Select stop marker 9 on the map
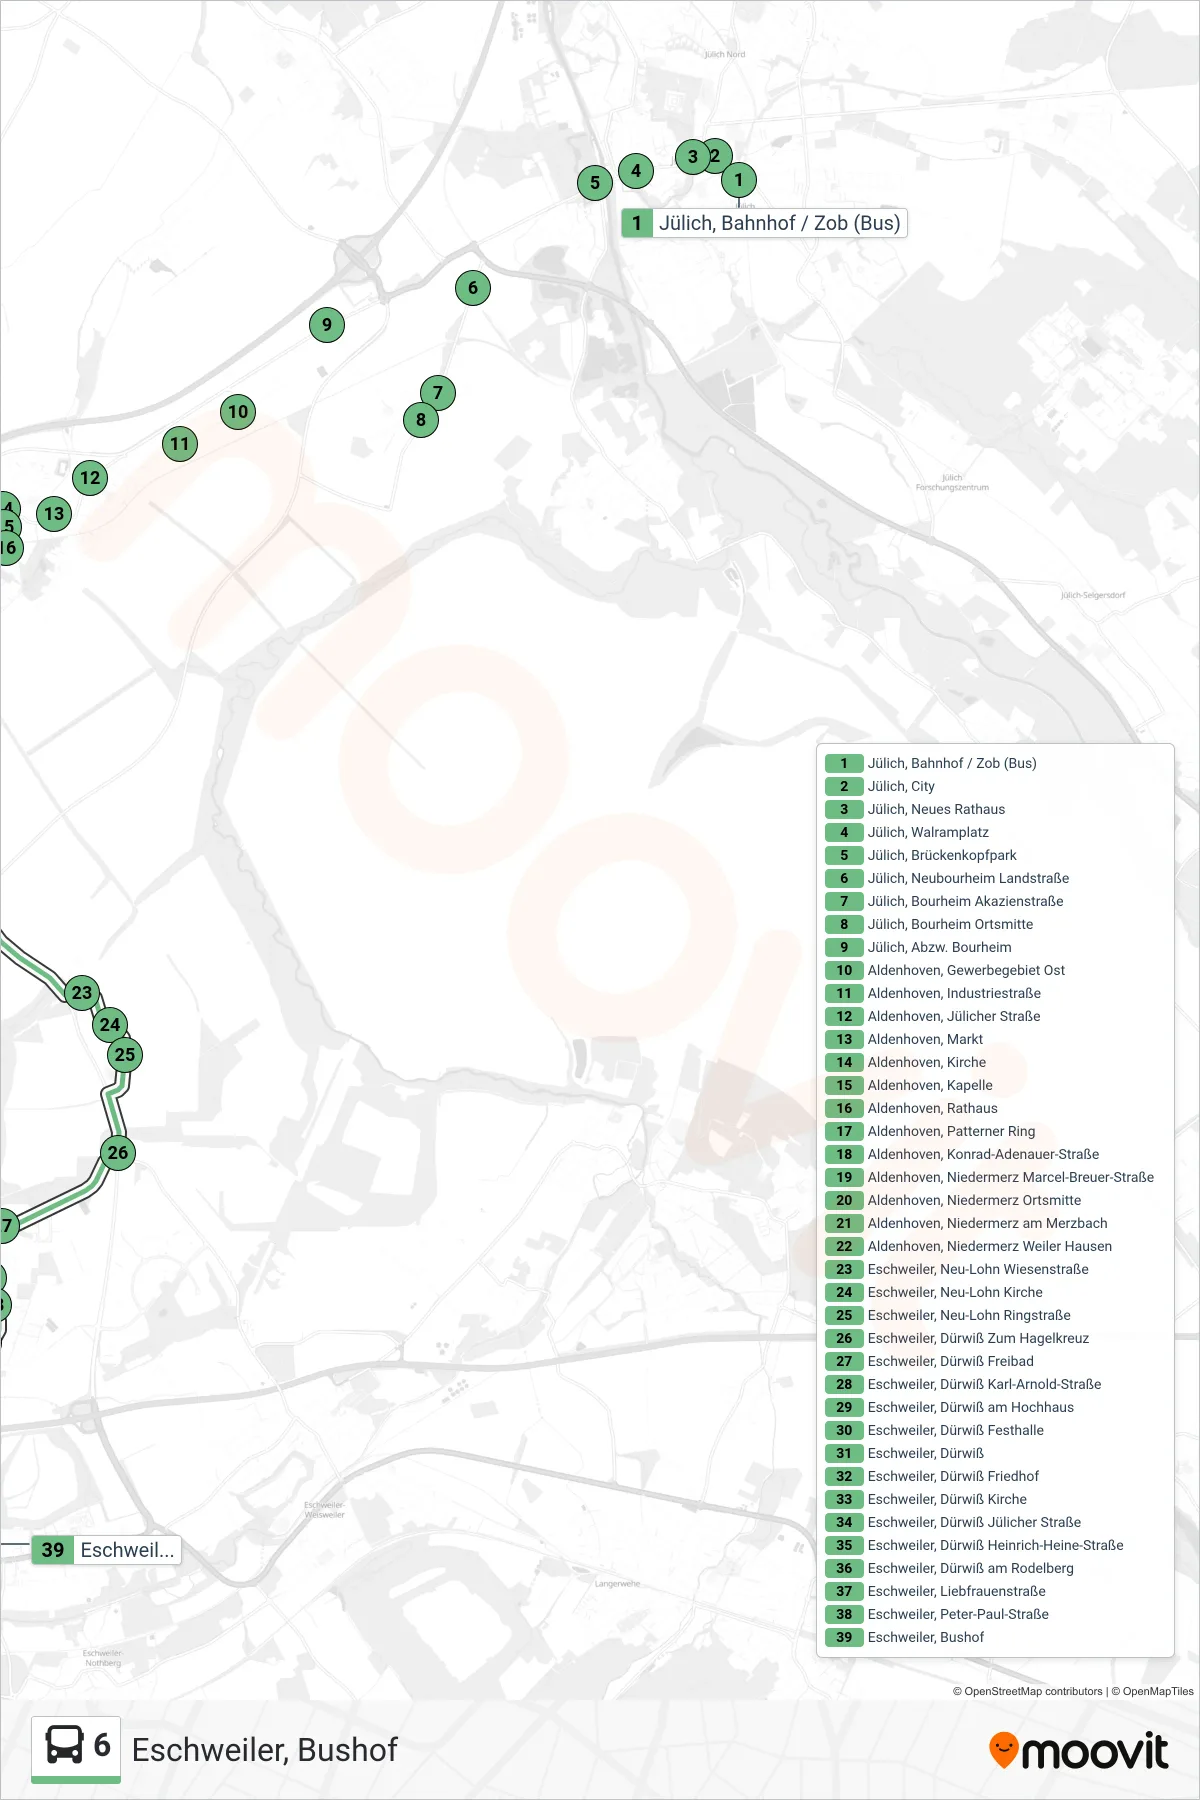1200x1800 pixels. [327, 324]
